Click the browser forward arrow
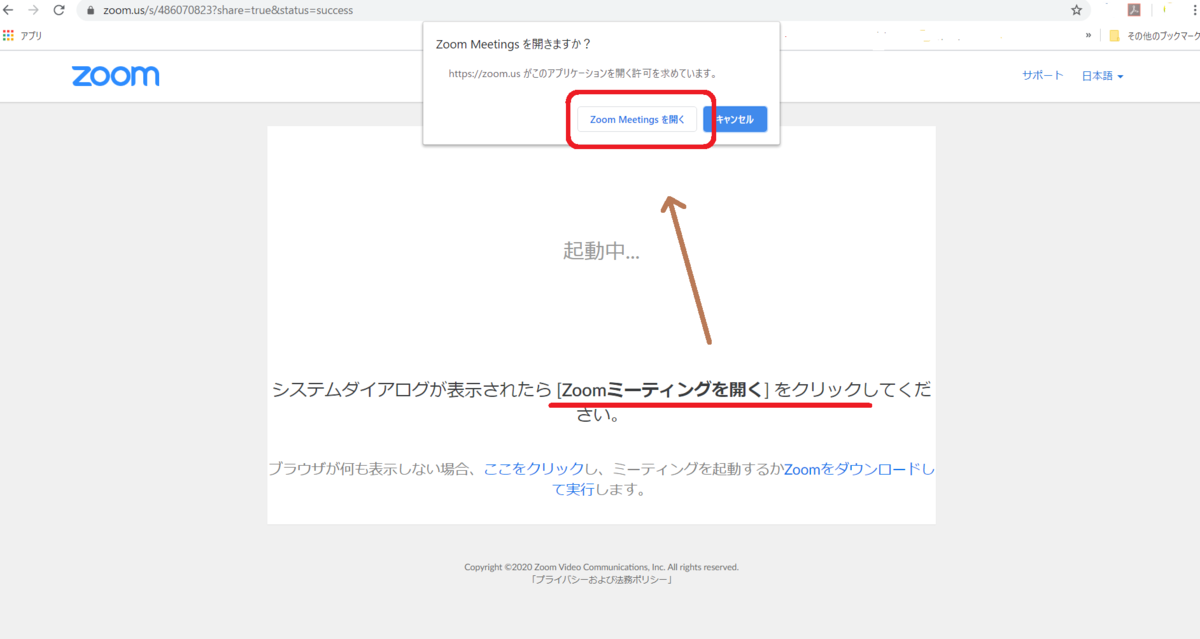This screenshot has height=639, width=1200. [x=34, y=10]
